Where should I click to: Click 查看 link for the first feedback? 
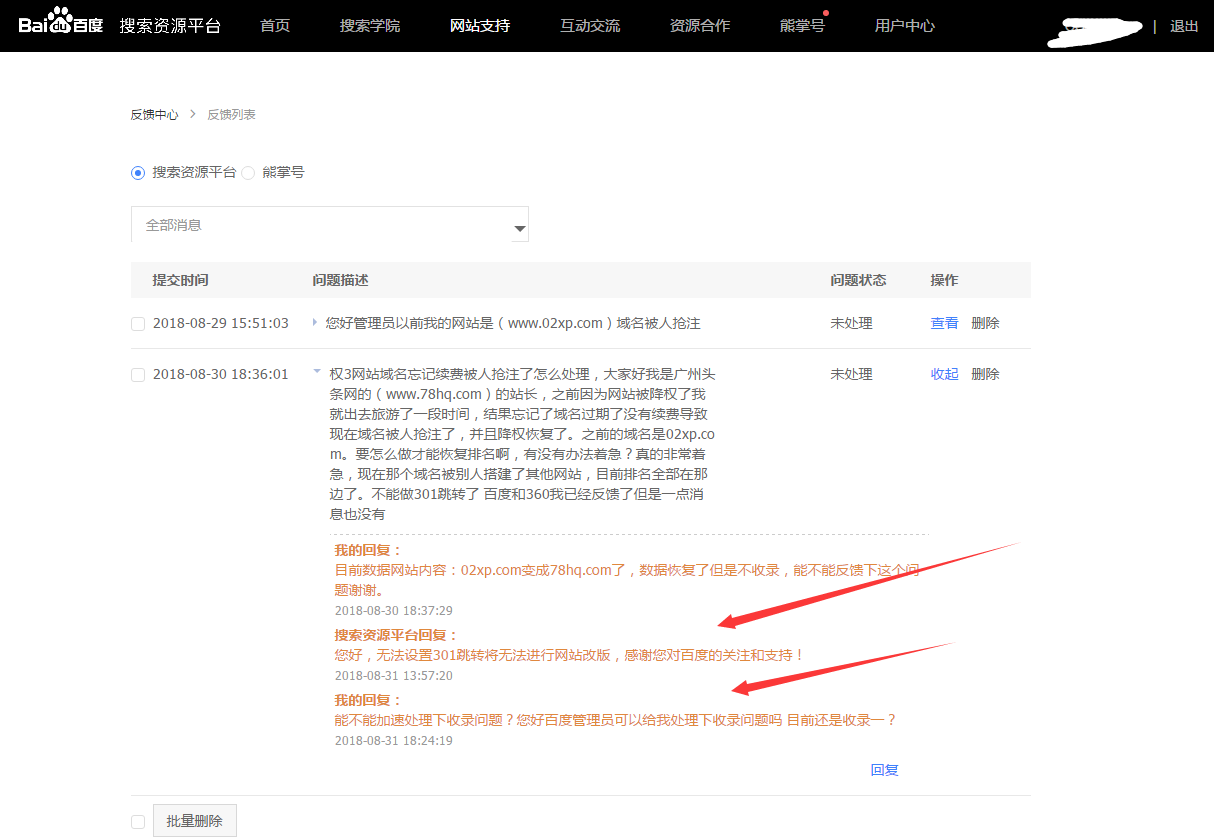pos(944,323)
